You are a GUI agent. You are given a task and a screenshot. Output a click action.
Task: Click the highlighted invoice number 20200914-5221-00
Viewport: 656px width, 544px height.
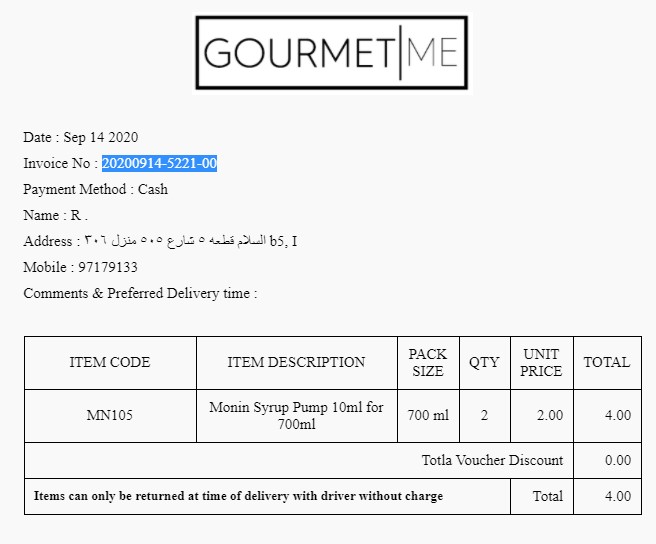[x=159, y=163]
